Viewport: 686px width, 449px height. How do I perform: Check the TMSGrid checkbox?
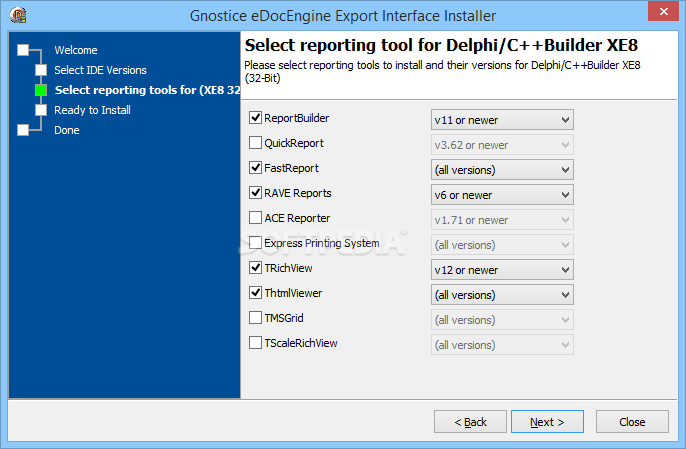coord(255,317)
